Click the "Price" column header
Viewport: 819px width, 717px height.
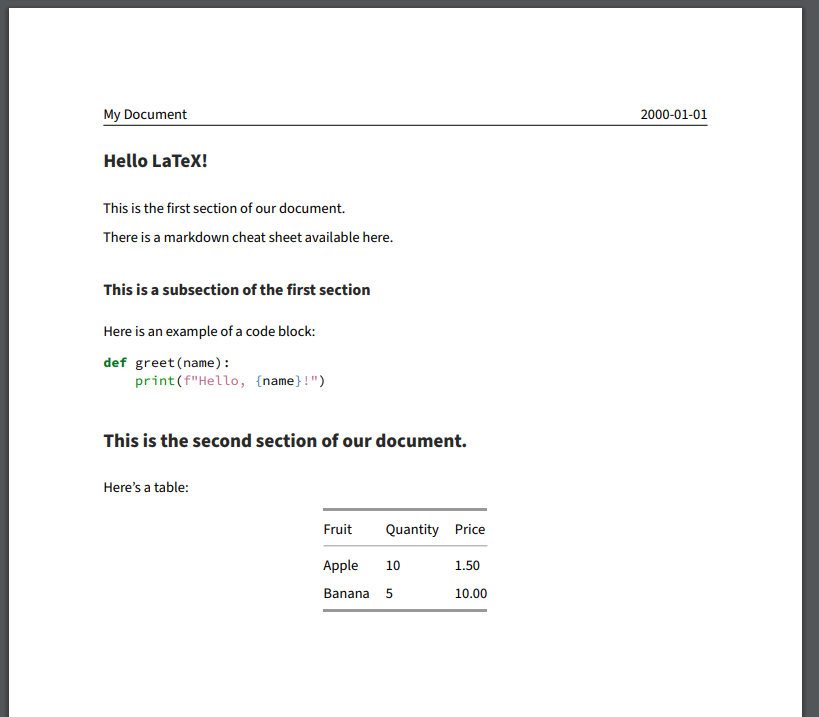469,529
